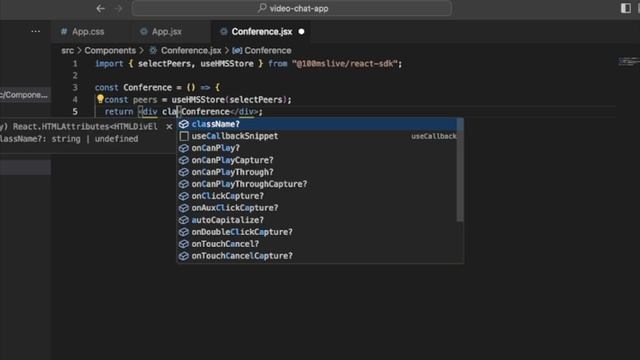640x360 pixels.
Task: Open the sidebar more actions ellipsis
Action: click(x=36, y=31)
